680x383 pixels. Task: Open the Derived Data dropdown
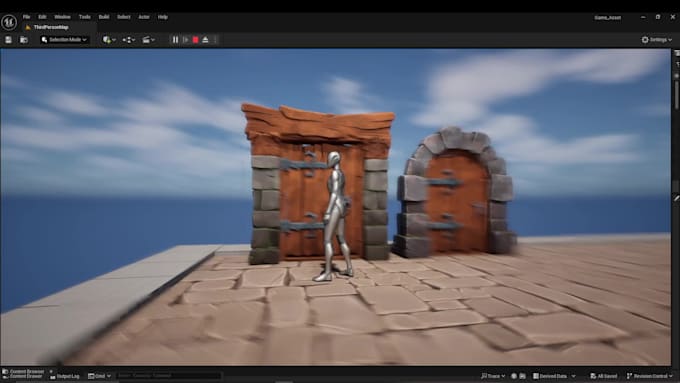click(554, 376)
